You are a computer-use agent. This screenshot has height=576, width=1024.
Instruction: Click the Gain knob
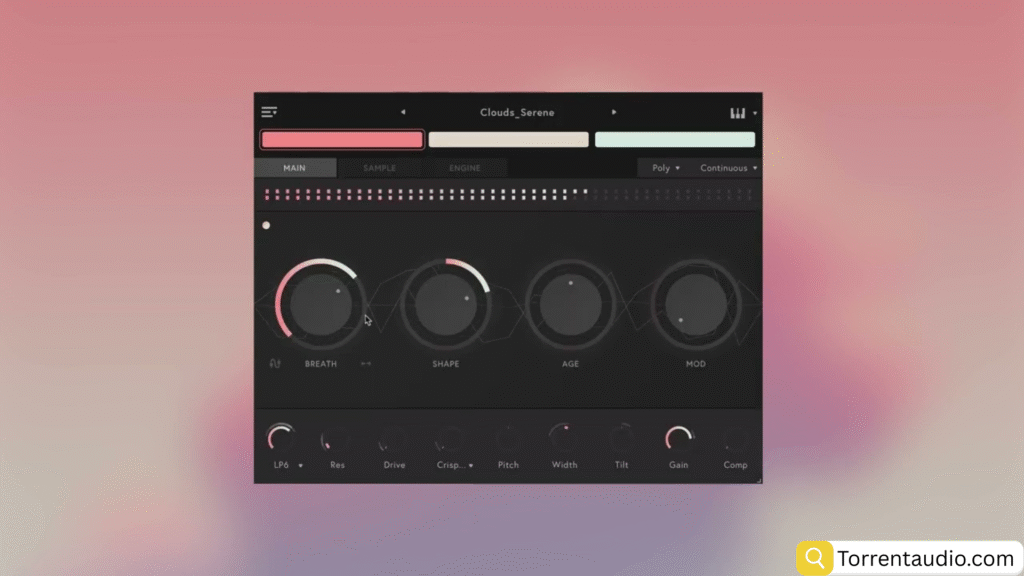679,439
